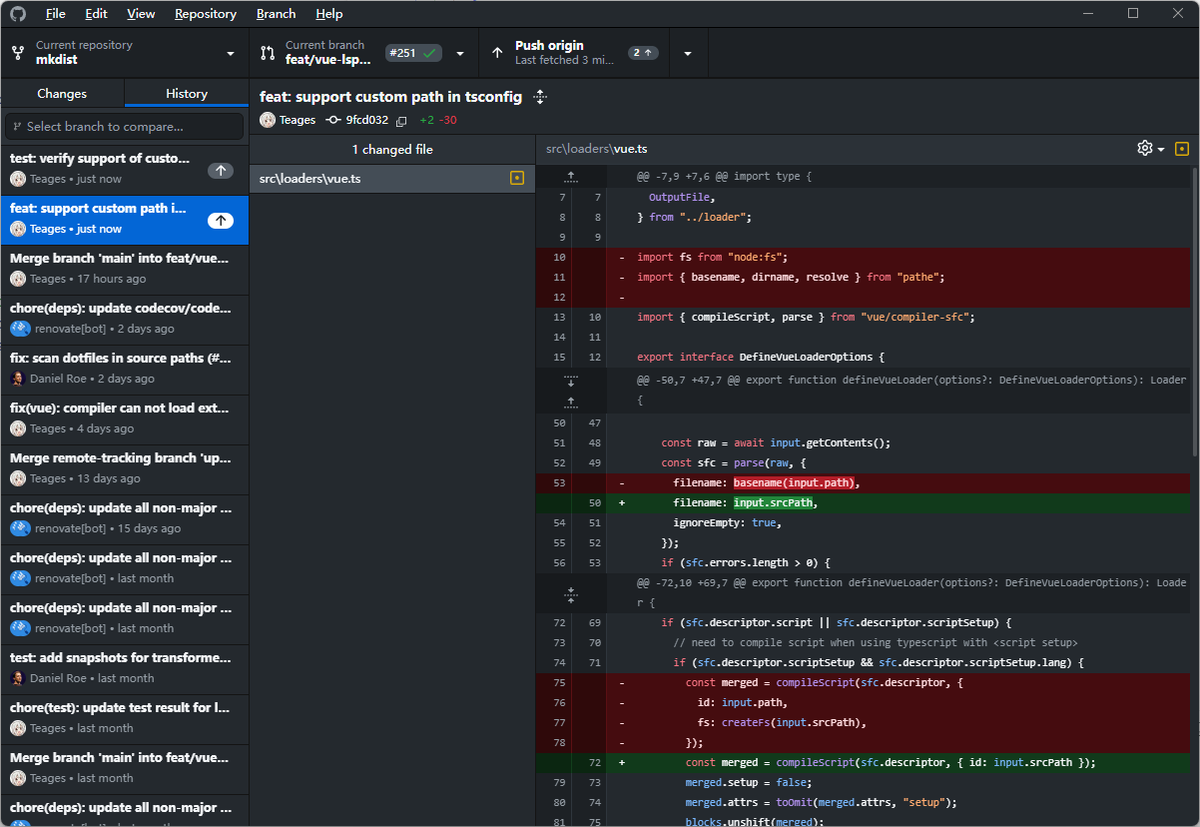Copy the commit SHA 9fcd032

click(x=401, y=119)
